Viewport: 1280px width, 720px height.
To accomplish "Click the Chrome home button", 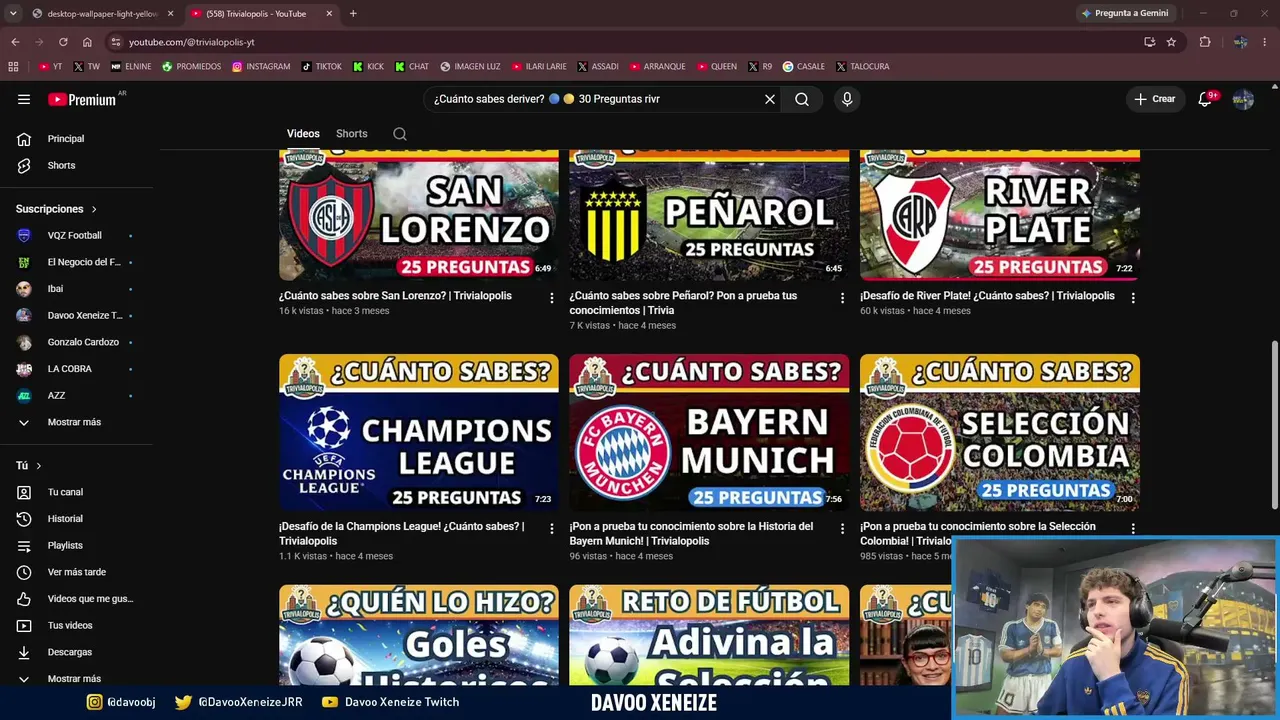I will click(87, 42).
